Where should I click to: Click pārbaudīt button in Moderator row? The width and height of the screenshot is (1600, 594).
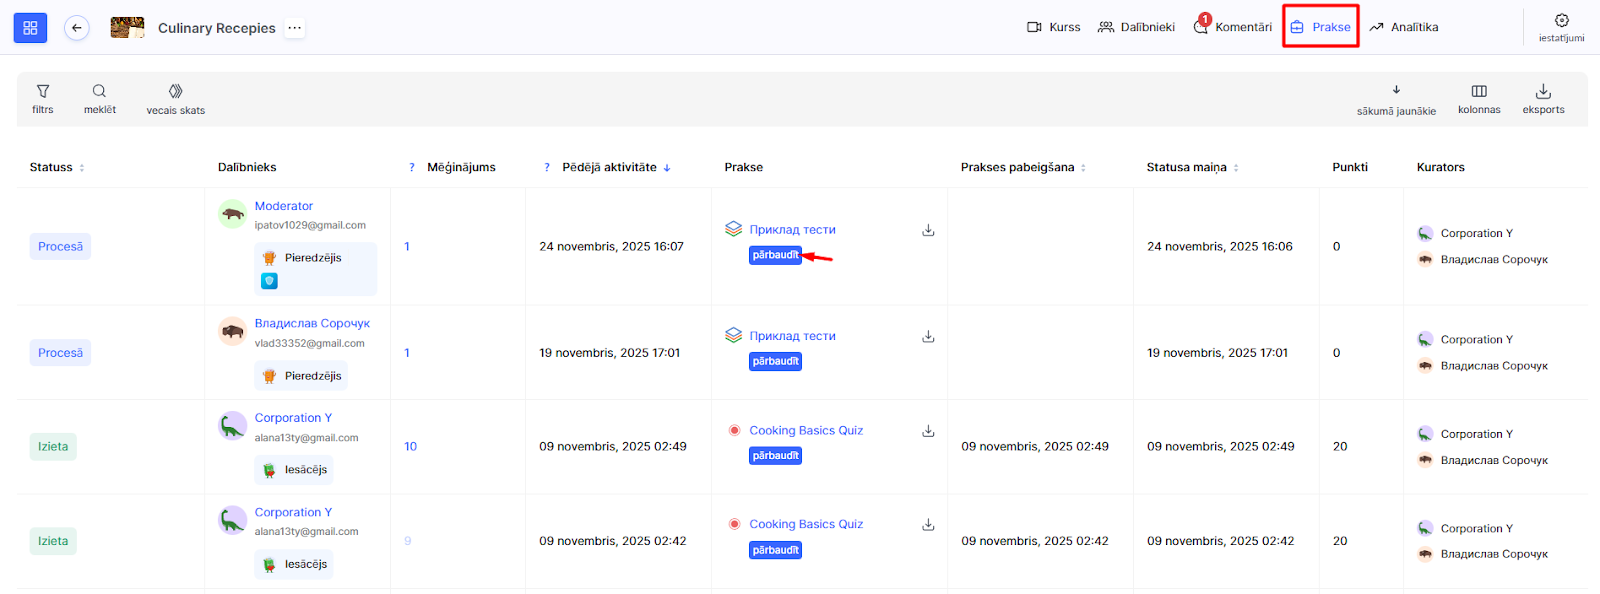[775, 255]
